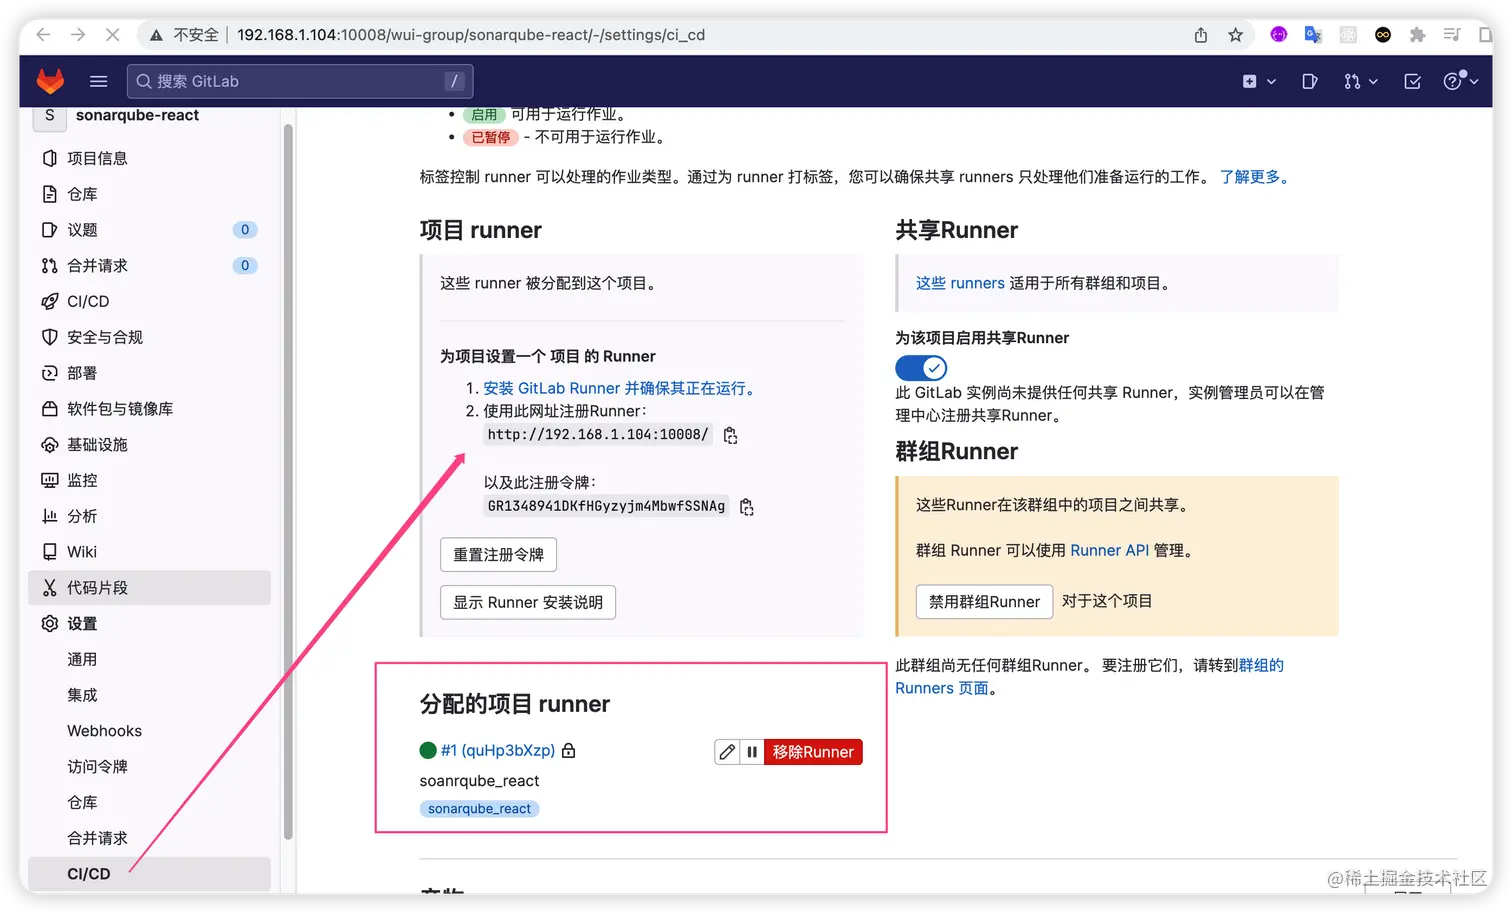Click the sidebar vertical scrollbar
The height and width of the screenshot is (913, 1512).
point(288,480)
